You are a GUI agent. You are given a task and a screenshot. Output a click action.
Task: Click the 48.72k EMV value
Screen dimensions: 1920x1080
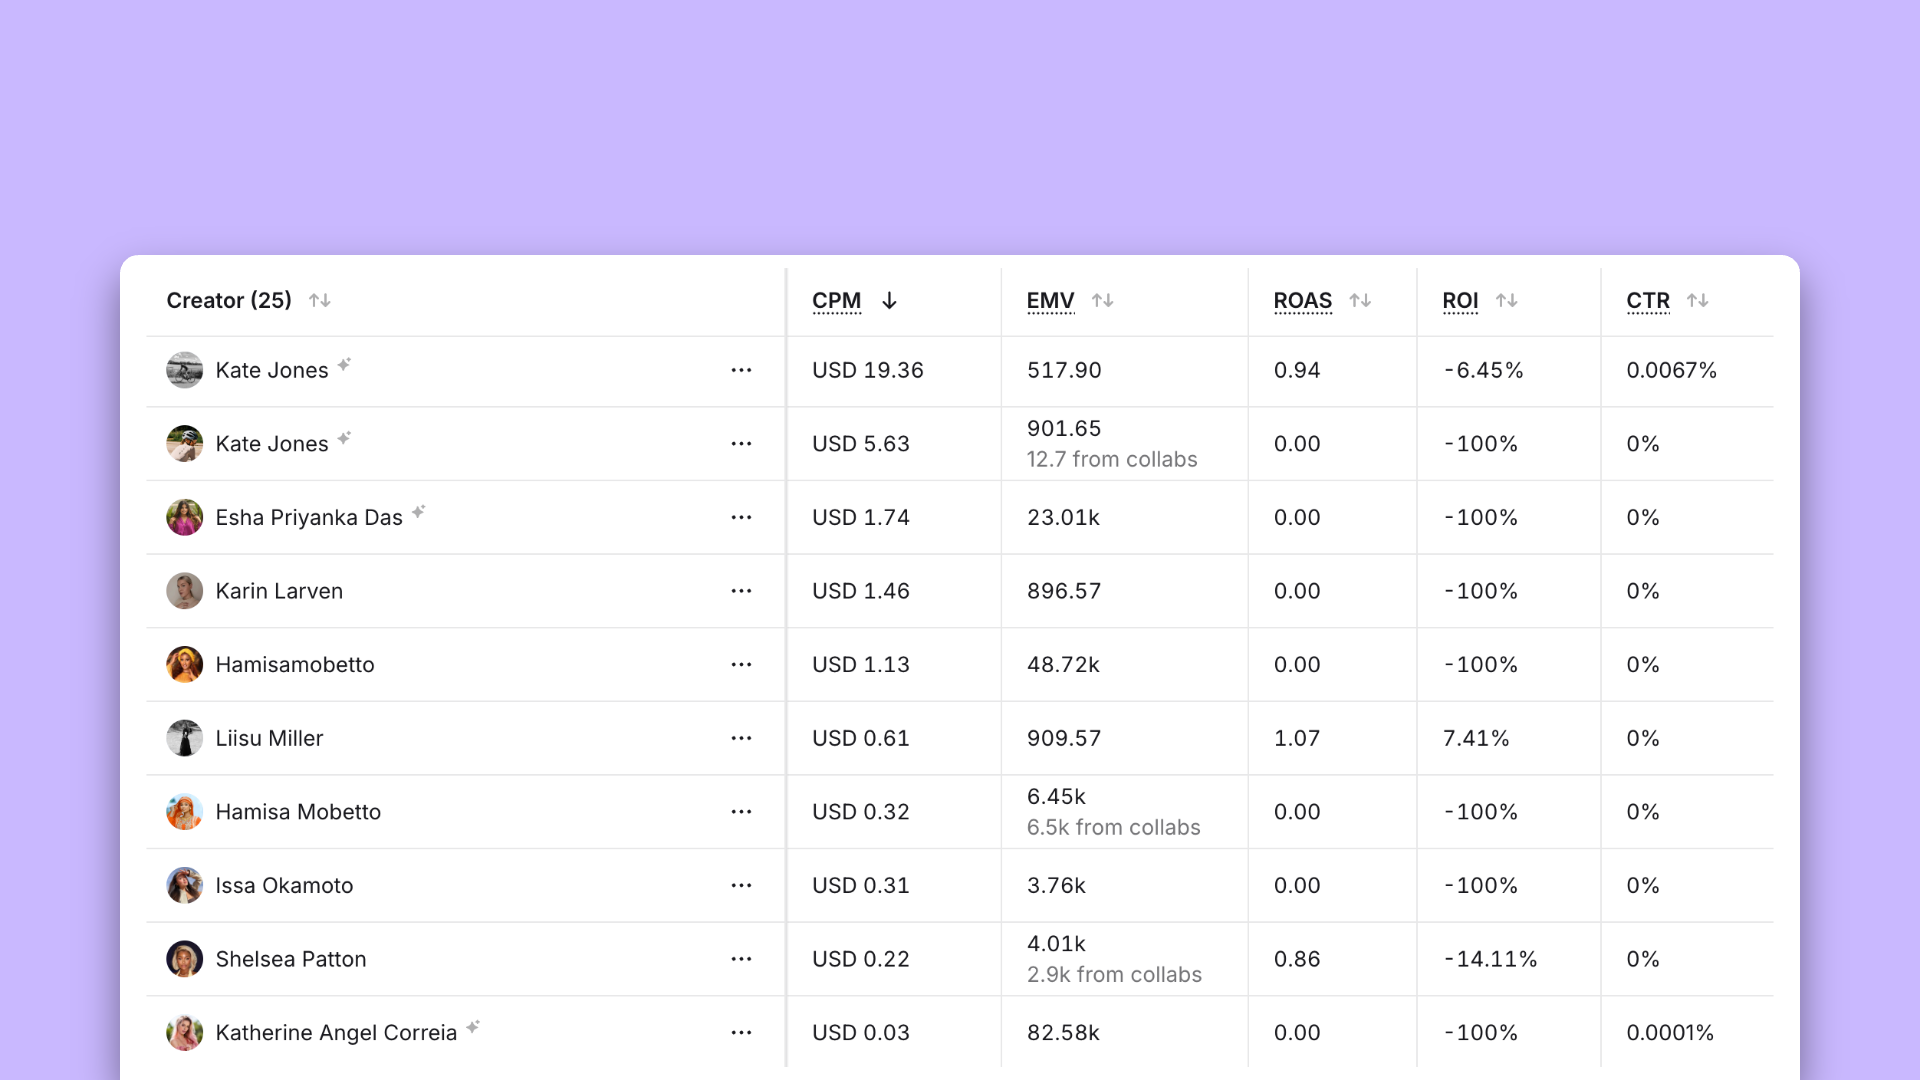(x=1063, y=665)
